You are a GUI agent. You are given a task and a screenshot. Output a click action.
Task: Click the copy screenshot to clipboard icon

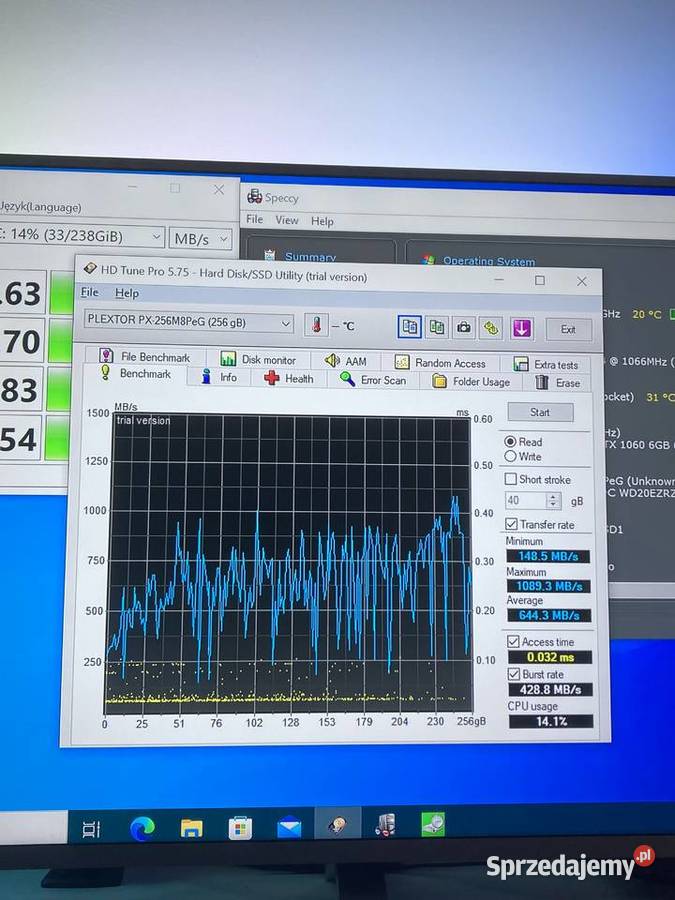pyautogui.click(x=437, y=327)
